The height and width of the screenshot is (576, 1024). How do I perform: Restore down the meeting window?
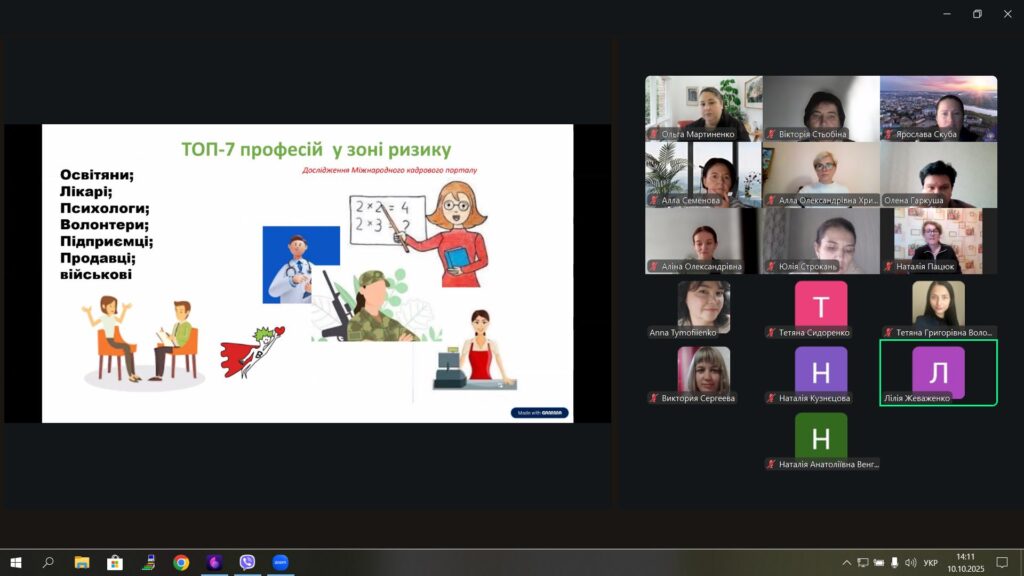click(x=977, y=14)
